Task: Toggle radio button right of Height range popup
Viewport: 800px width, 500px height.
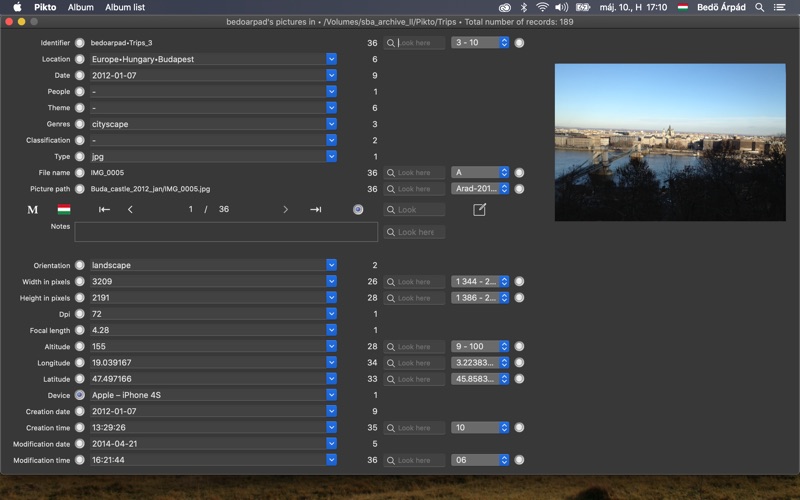Action: point(519,298)
